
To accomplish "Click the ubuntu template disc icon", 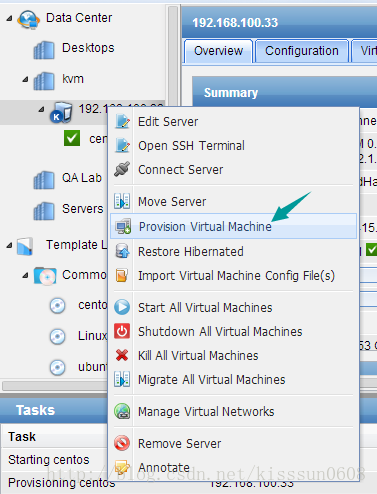I will [x=57, y=367].
